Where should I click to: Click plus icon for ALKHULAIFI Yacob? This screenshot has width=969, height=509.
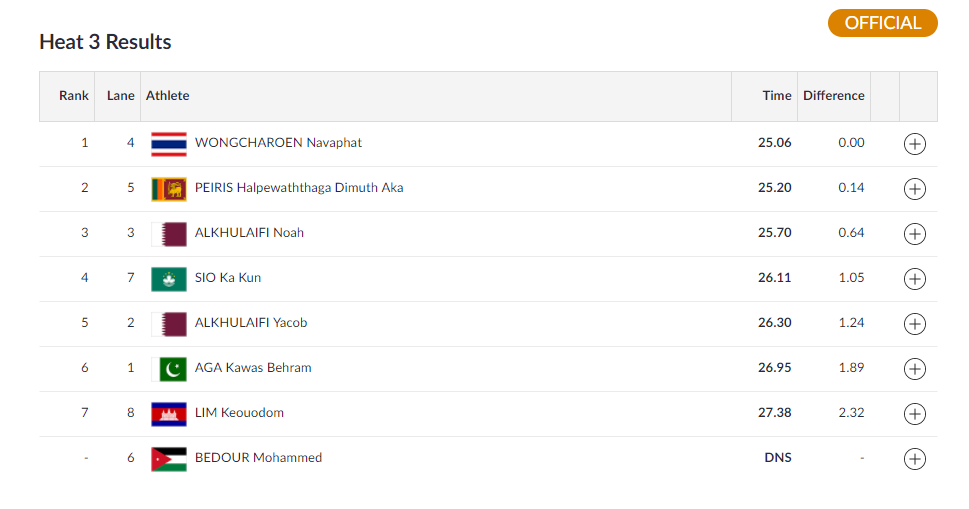tap(915, 324)
